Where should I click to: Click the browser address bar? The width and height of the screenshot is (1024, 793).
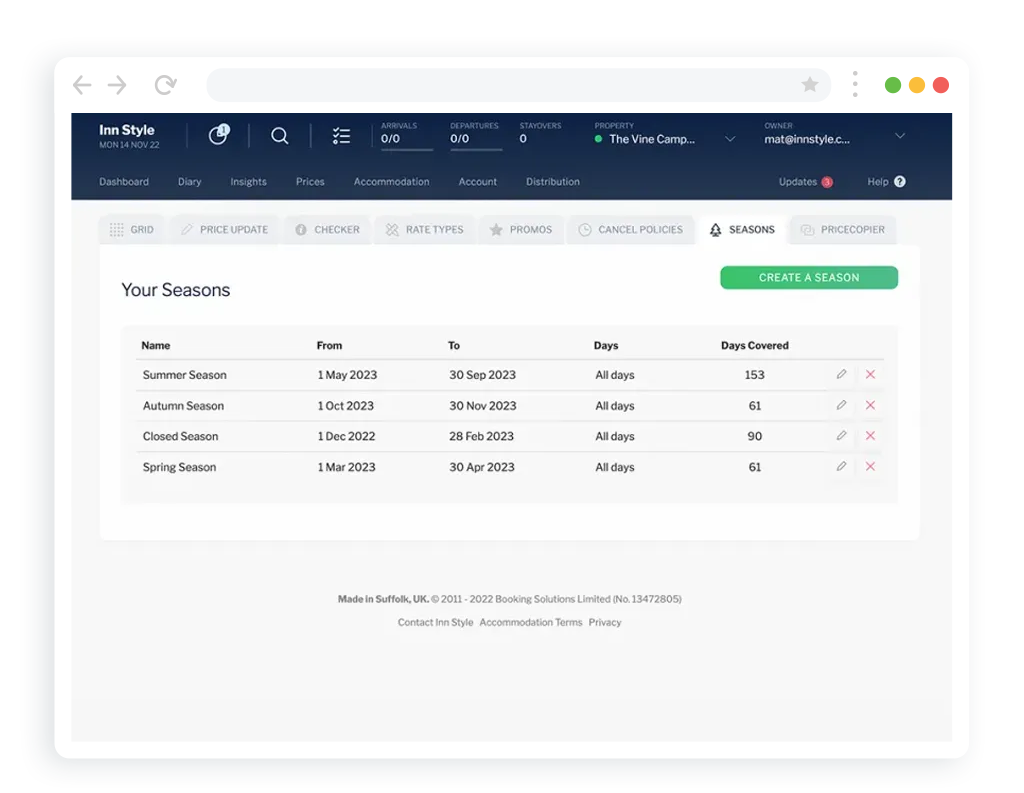[500, 85]
